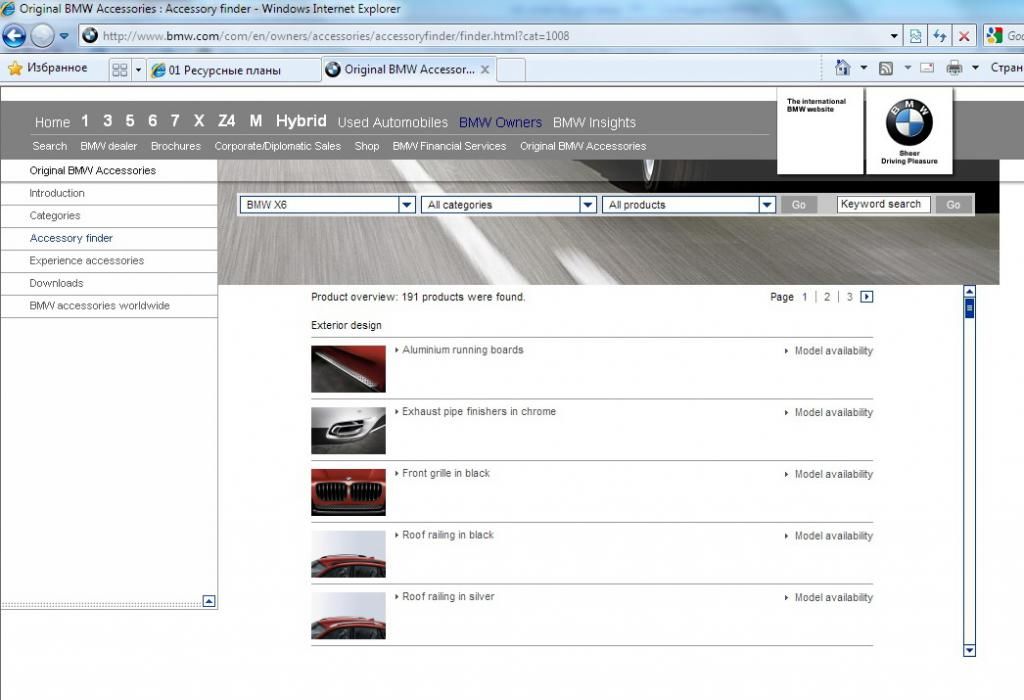Click the product list scroll up arrow
Viewport: 1024px width, 700px height.
969,292
